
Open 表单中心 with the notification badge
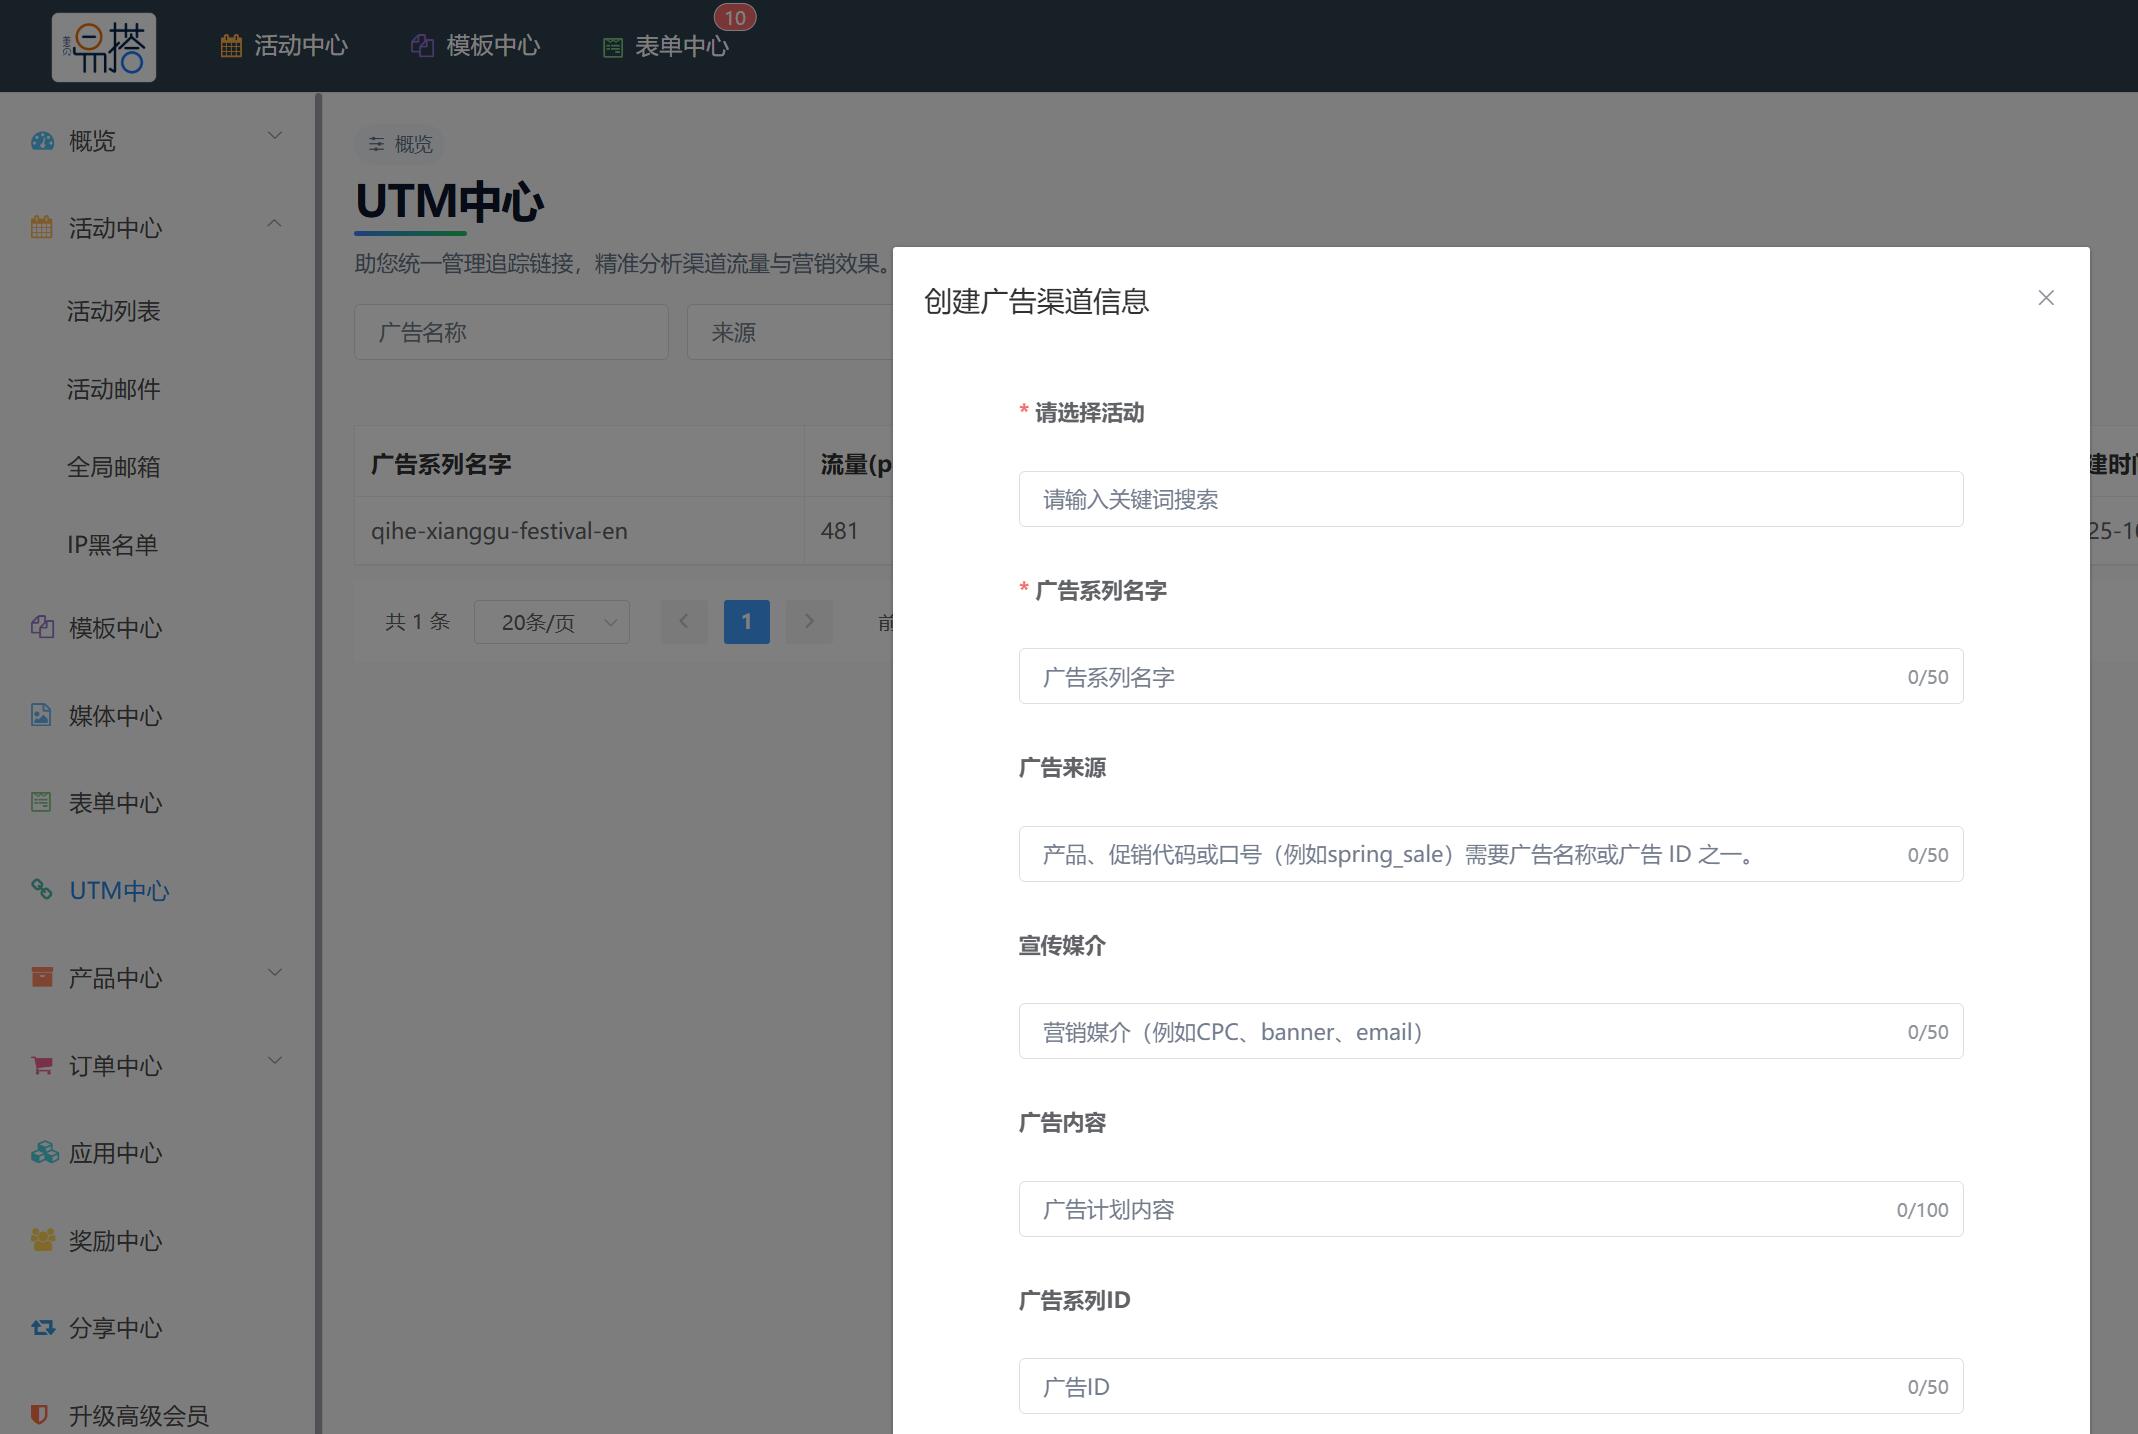668,46
